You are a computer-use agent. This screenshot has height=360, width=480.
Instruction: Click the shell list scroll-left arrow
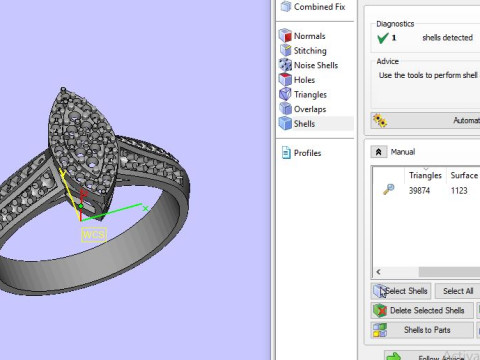pos(378,272)
